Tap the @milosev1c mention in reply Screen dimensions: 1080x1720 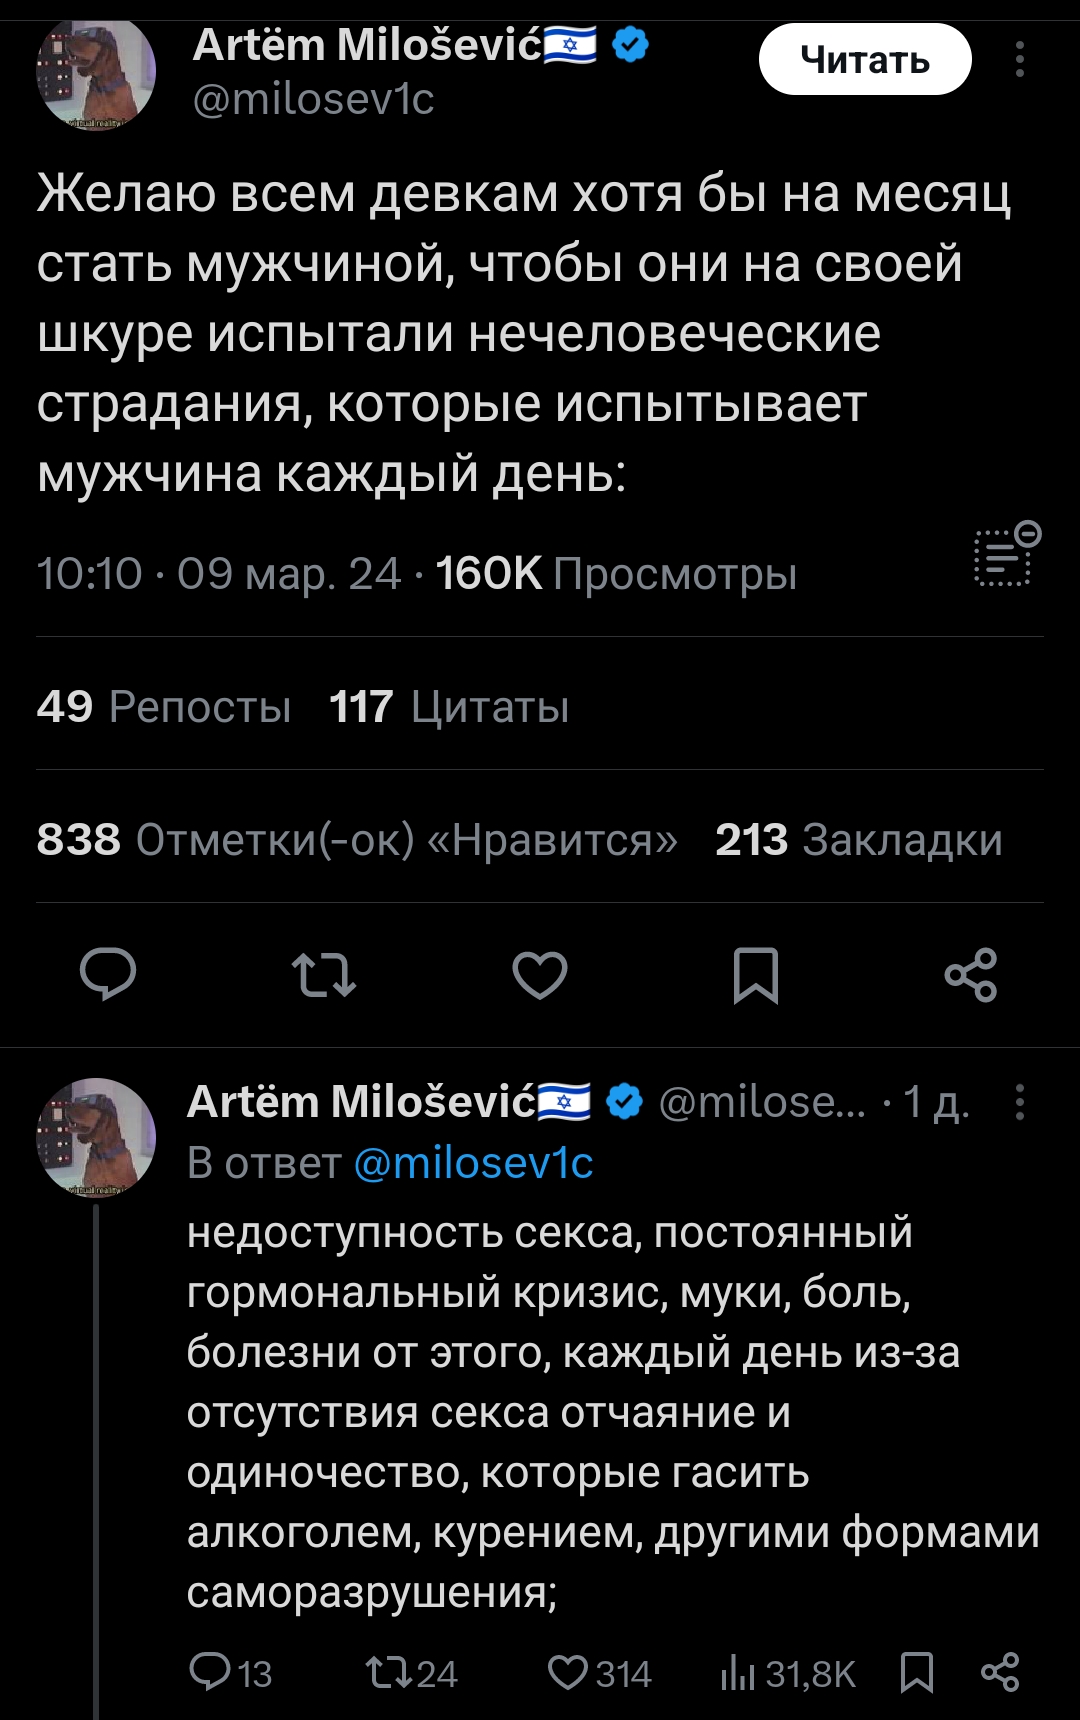point(474,1163)
